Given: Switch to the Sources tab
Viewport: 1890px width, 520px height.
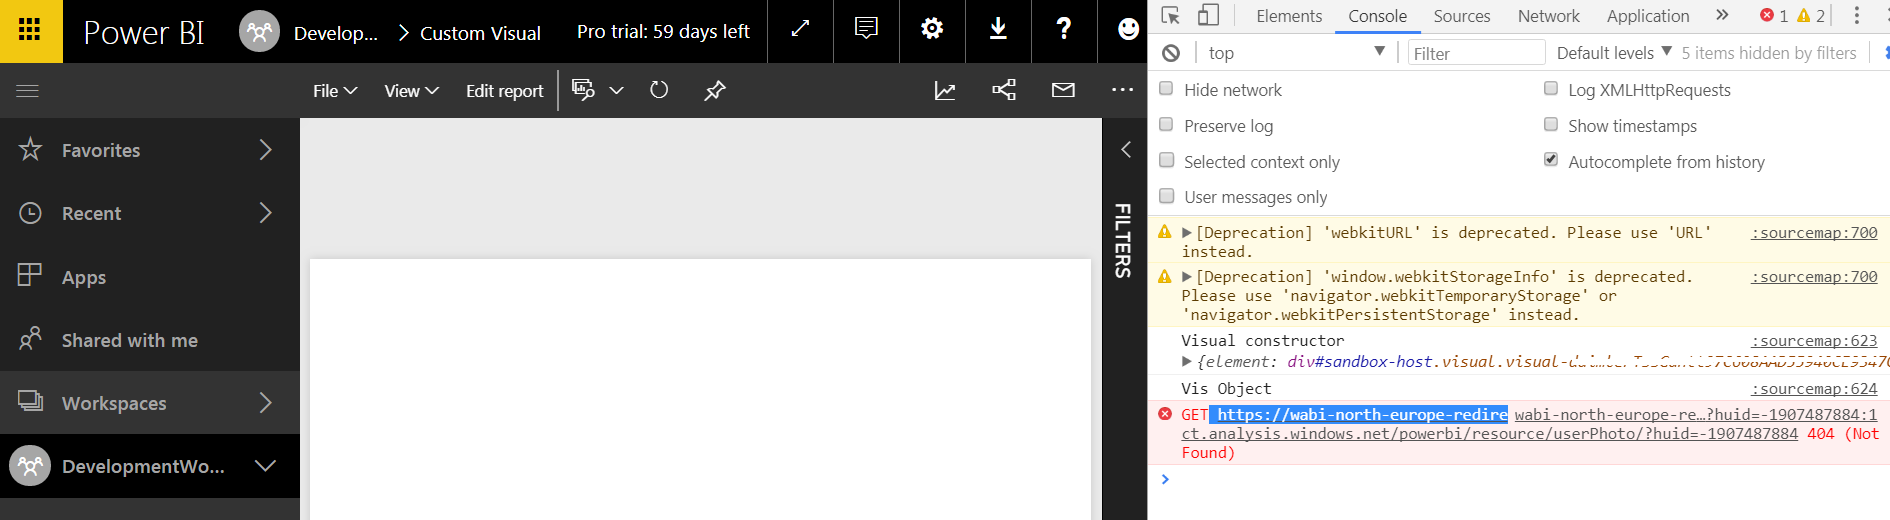Looking at the screenshot, I should tap(1461, 16).
